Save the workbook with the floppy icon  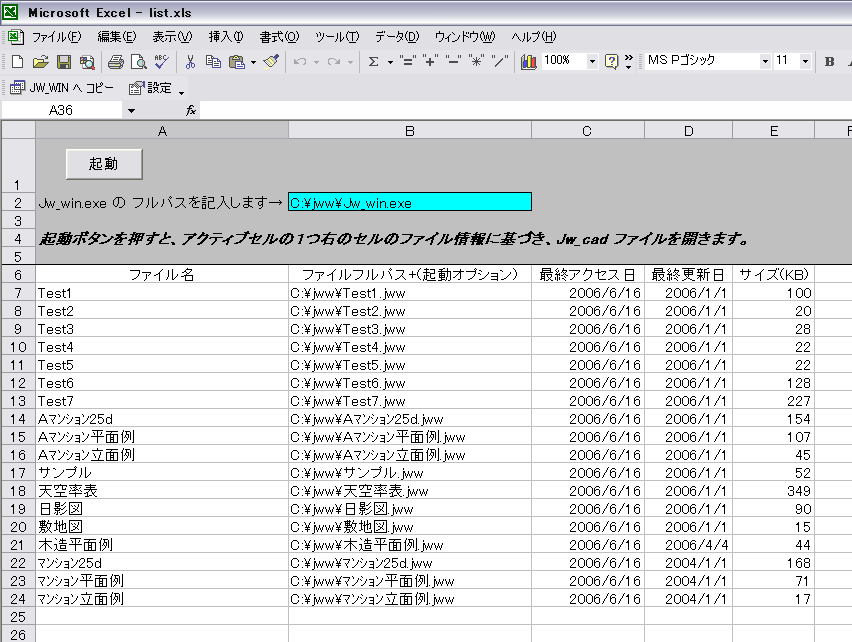point(64,62)
